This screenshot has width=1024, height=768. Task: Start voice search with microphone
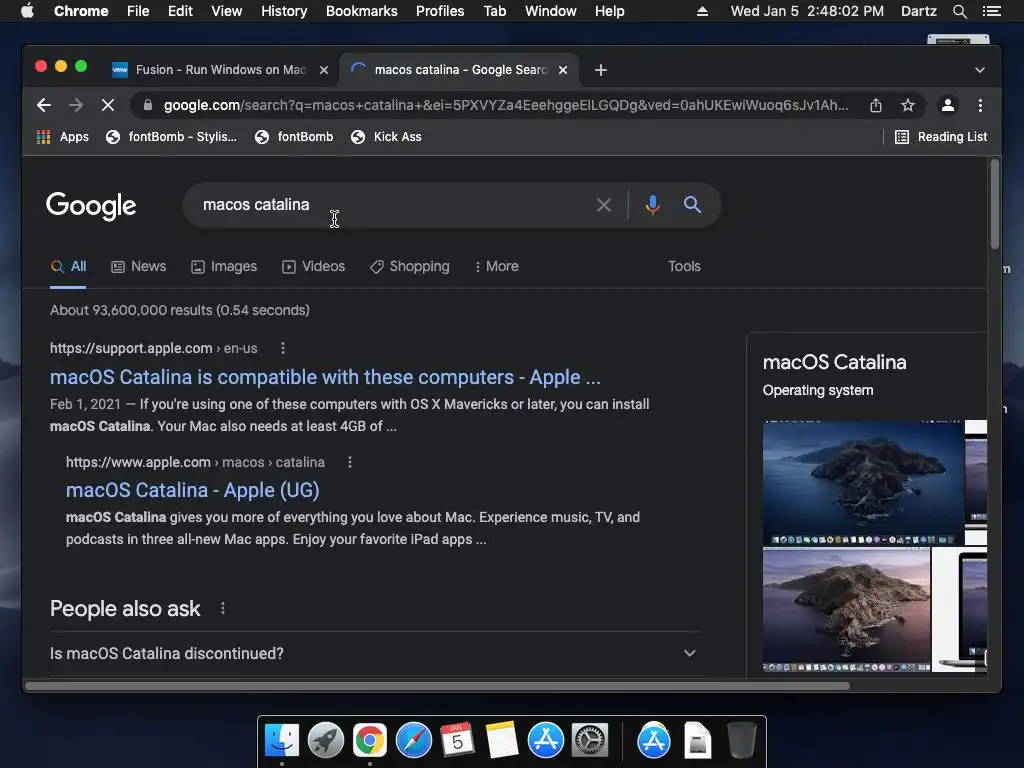(652, 205)
